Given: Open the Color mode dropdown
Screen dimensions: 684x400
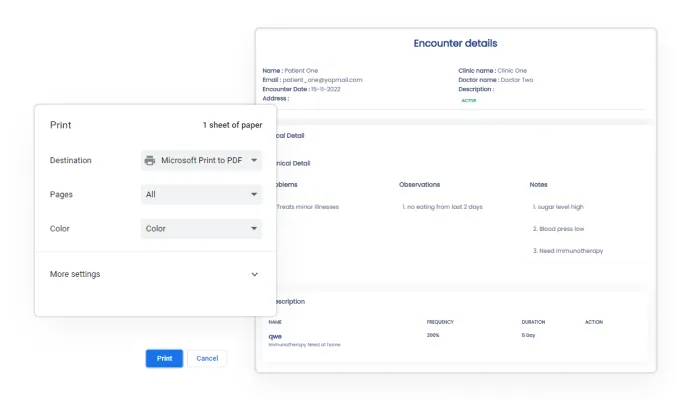Looking at the screenshot, I should (201, 229).
